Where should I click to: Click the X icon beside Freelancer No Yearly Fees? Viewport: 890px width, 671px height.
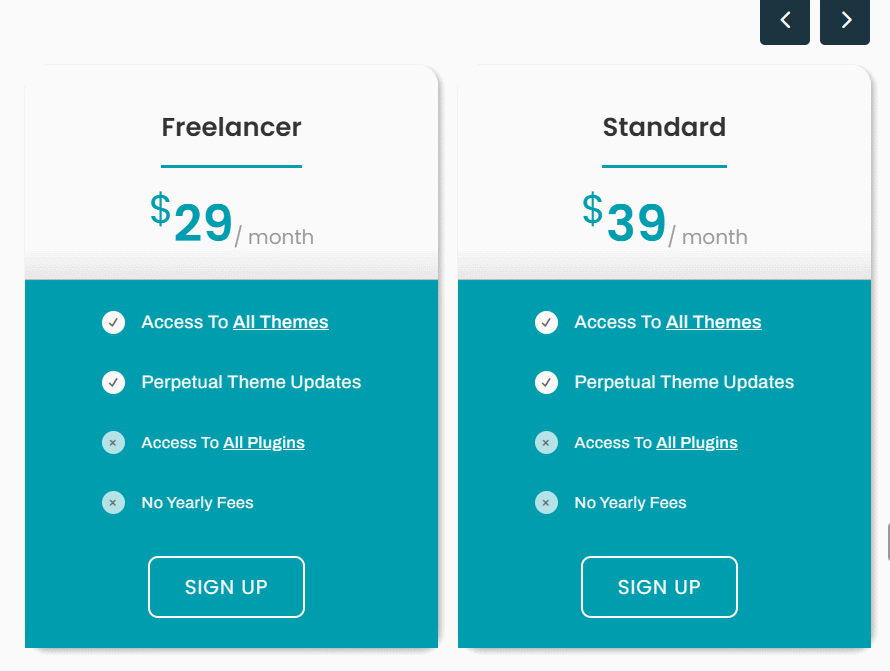click(114, 503)
